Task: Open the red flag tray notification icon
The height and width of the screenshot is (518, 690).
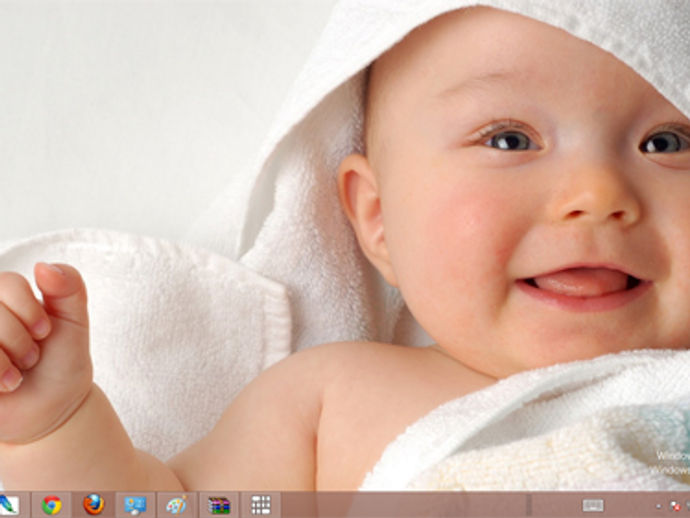Action: tap(675, 506)
